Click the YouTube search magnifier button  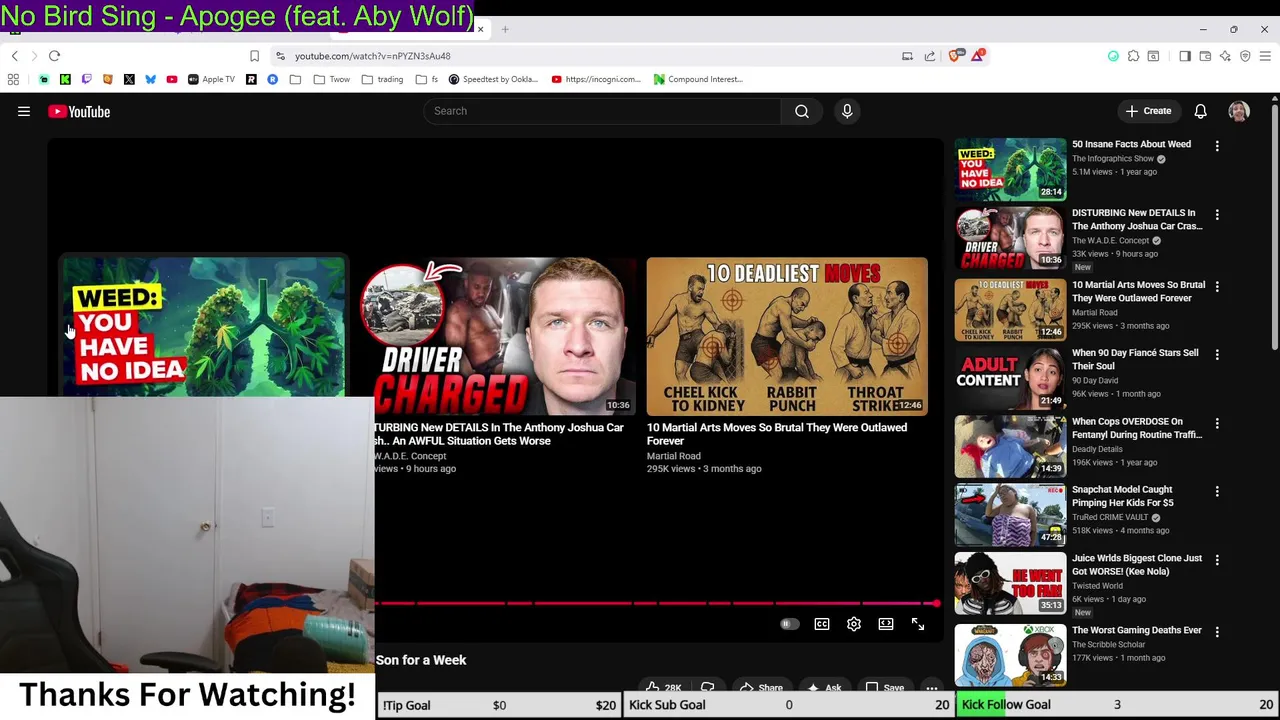click(x=802, y=111)
